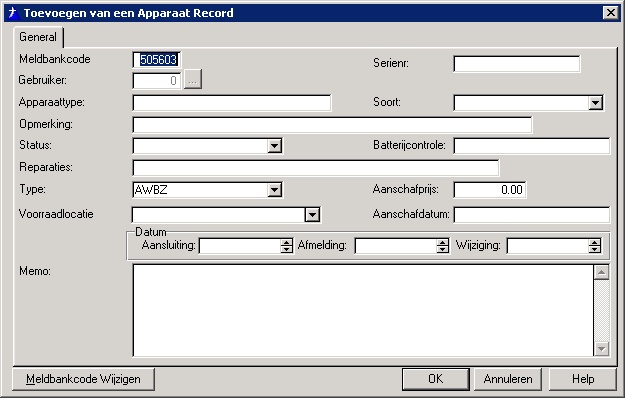625x398 pixels.
Task: Focus the Meldbankcode field showing 505603
Action: (157, 60)
